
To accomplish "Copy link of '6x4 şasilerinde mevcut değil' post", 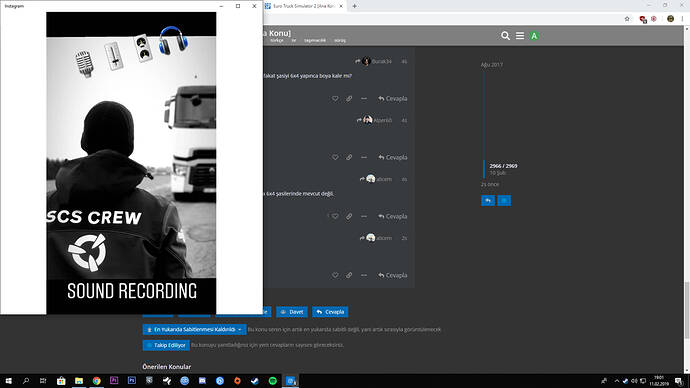I will pyautogui.click(x=349, y=216).
